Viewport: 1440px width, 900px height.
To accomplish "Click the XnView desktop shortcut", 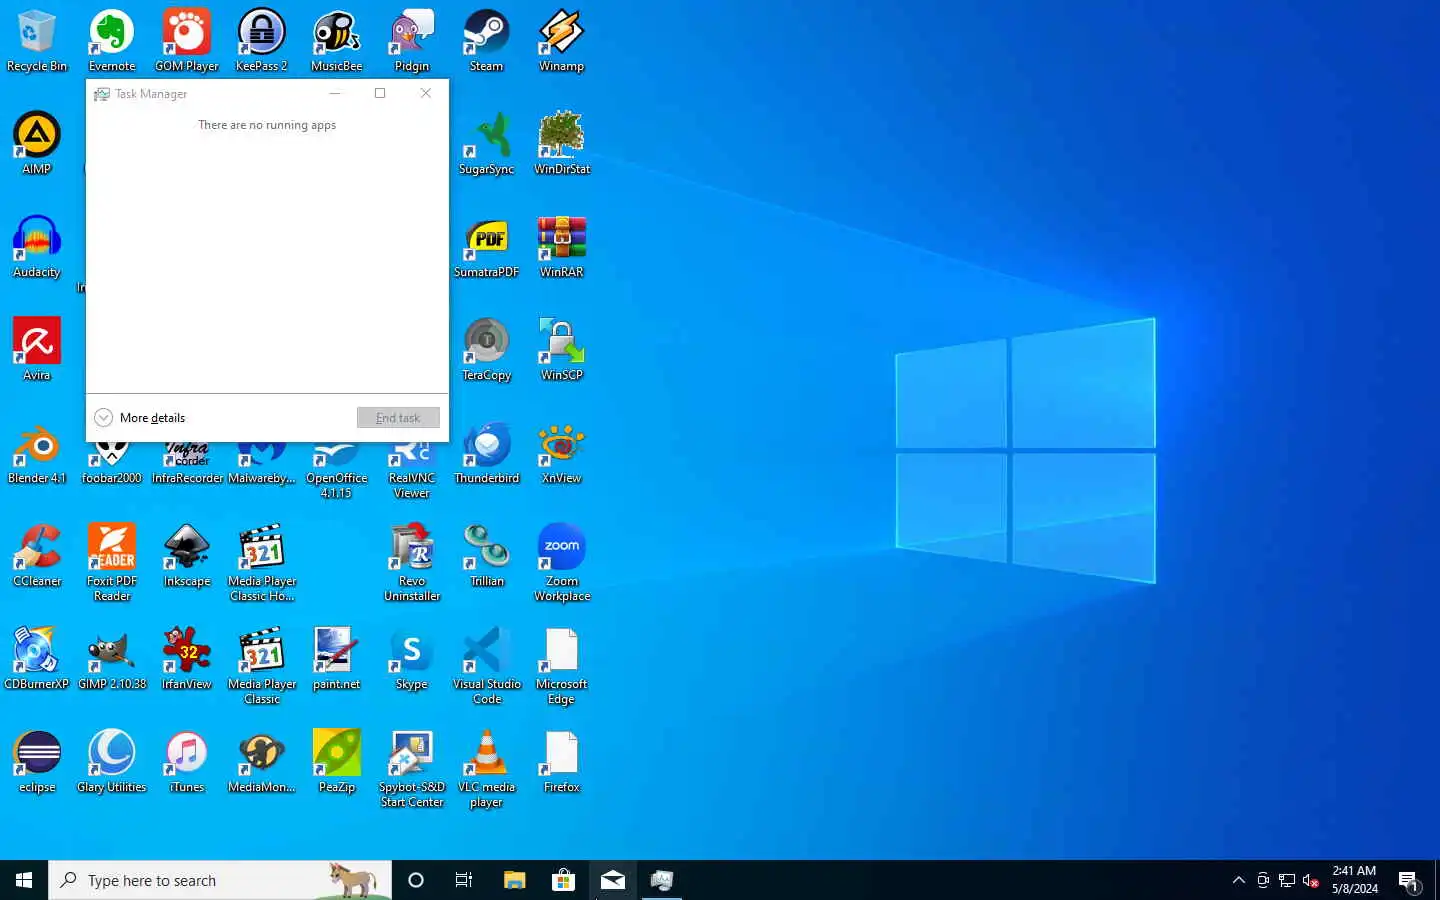I will coord(562,452).
